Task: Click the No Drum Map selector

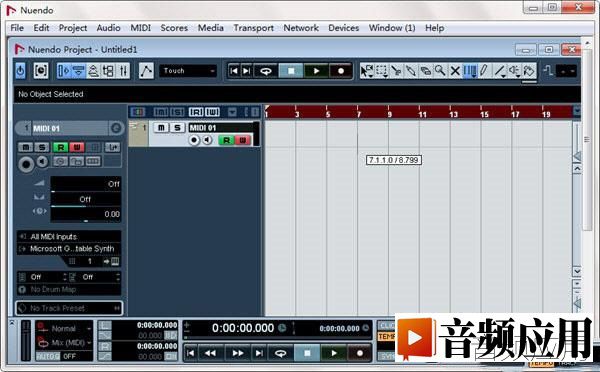Action: pos(69,290)
